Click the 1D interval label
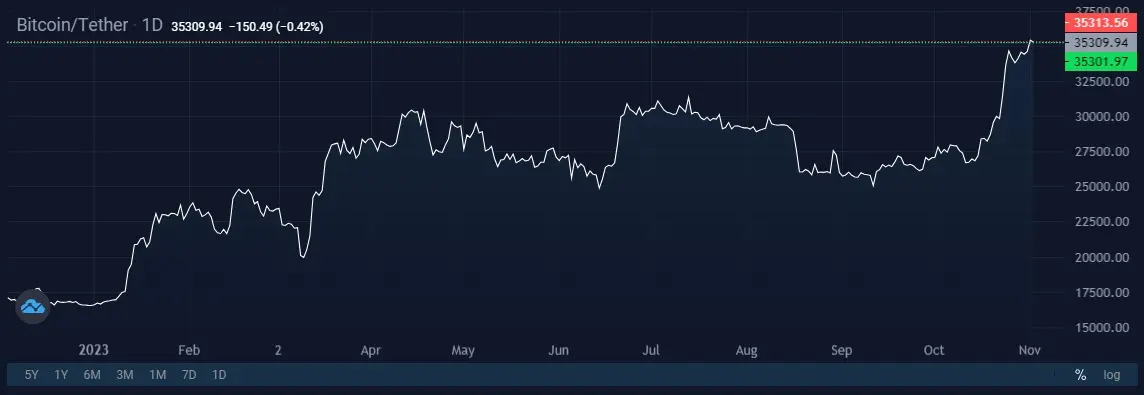Image resolution: width=1144 pixels, height=395 pixels. pyautogui.click(x=152, y=25)
